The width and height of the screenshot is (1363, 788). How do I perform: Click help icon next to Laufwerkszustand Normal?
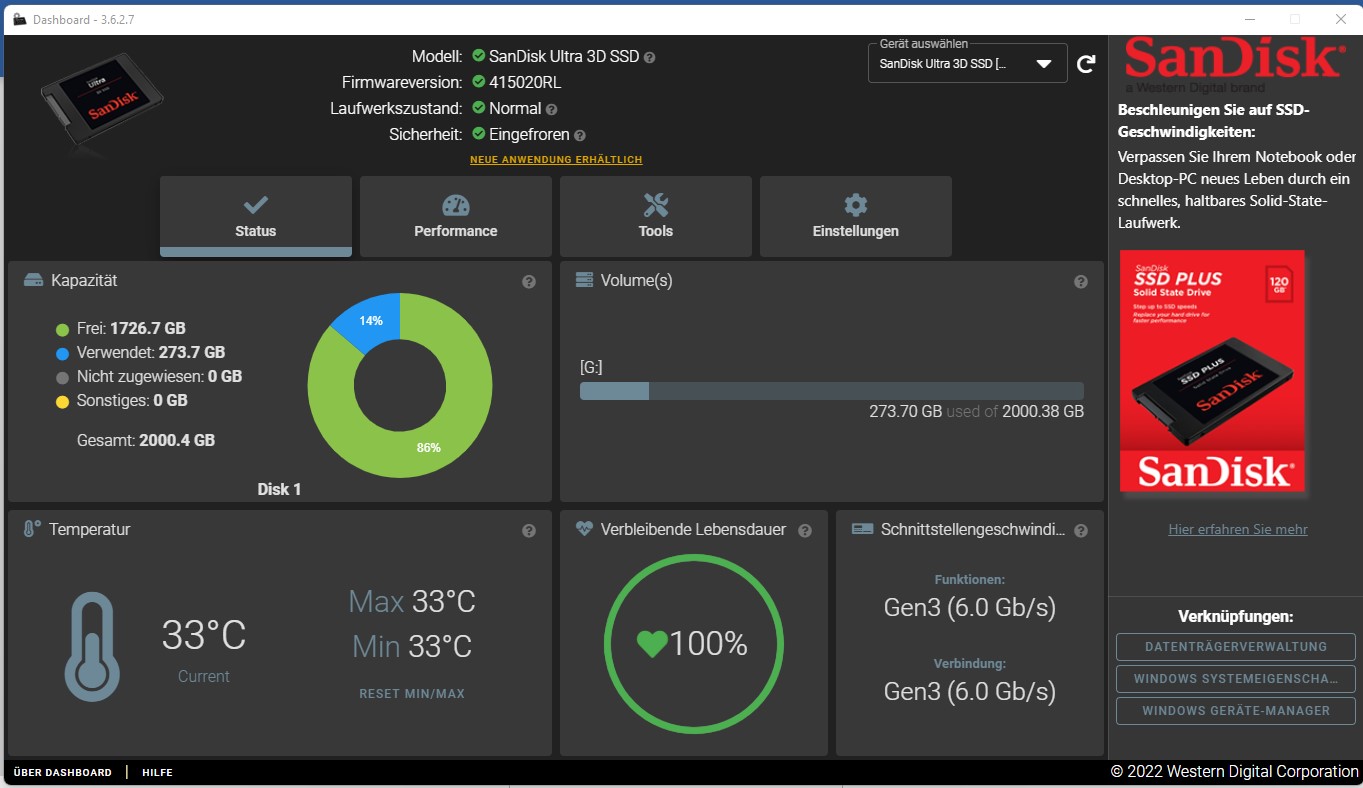(552, 109)
